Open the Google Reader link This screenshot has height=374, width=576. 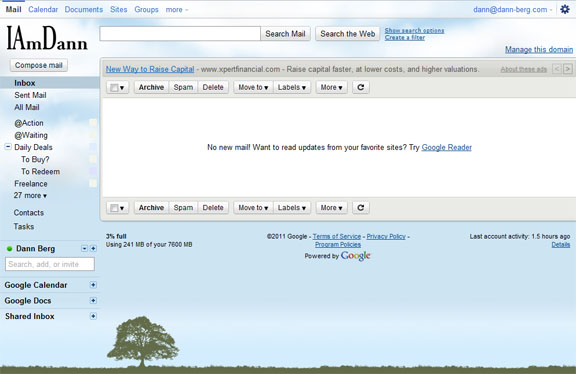446,147
